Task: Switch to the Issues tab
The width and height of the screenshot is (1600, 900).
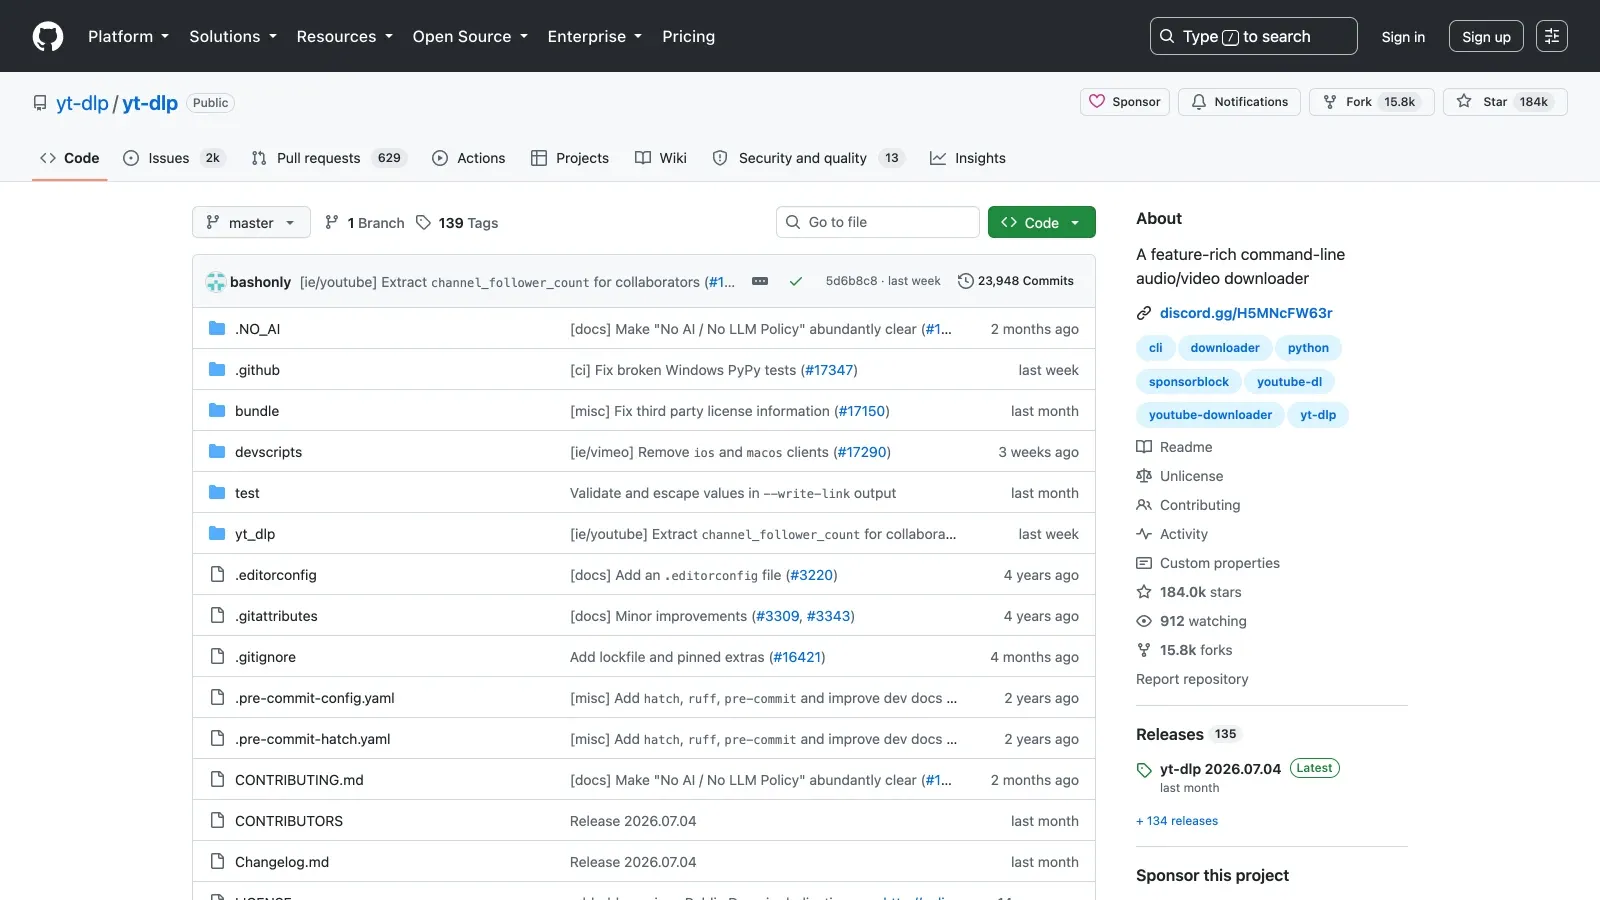Action: (x=174, y=158)
